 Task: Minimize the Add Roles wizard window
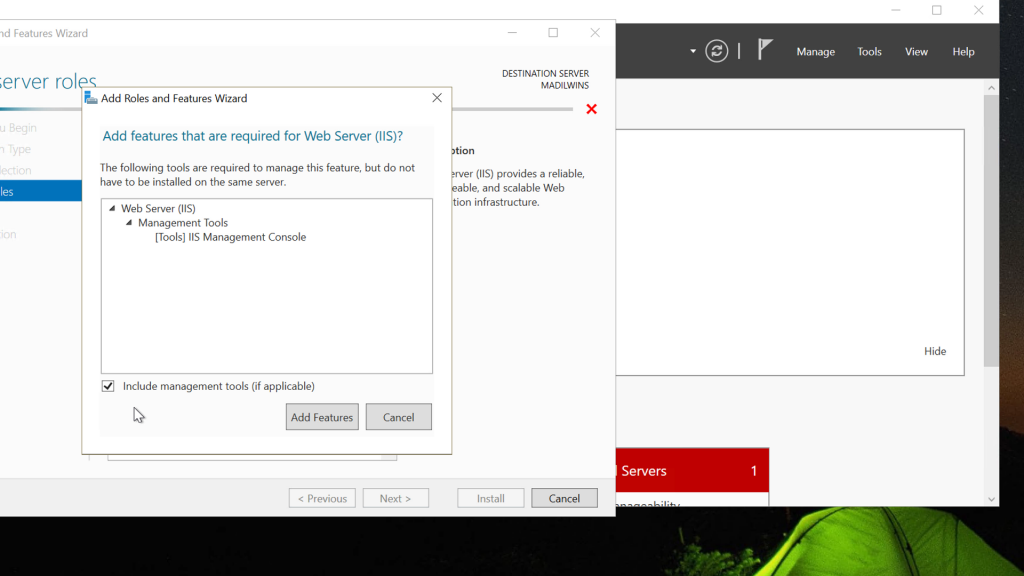(x=512, y=33)
